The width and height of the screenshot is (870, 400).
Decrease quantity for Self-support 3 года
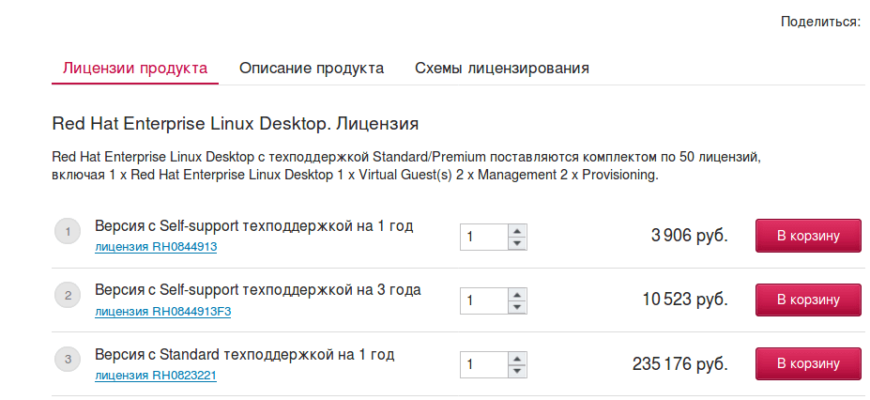tap(517, 307)
